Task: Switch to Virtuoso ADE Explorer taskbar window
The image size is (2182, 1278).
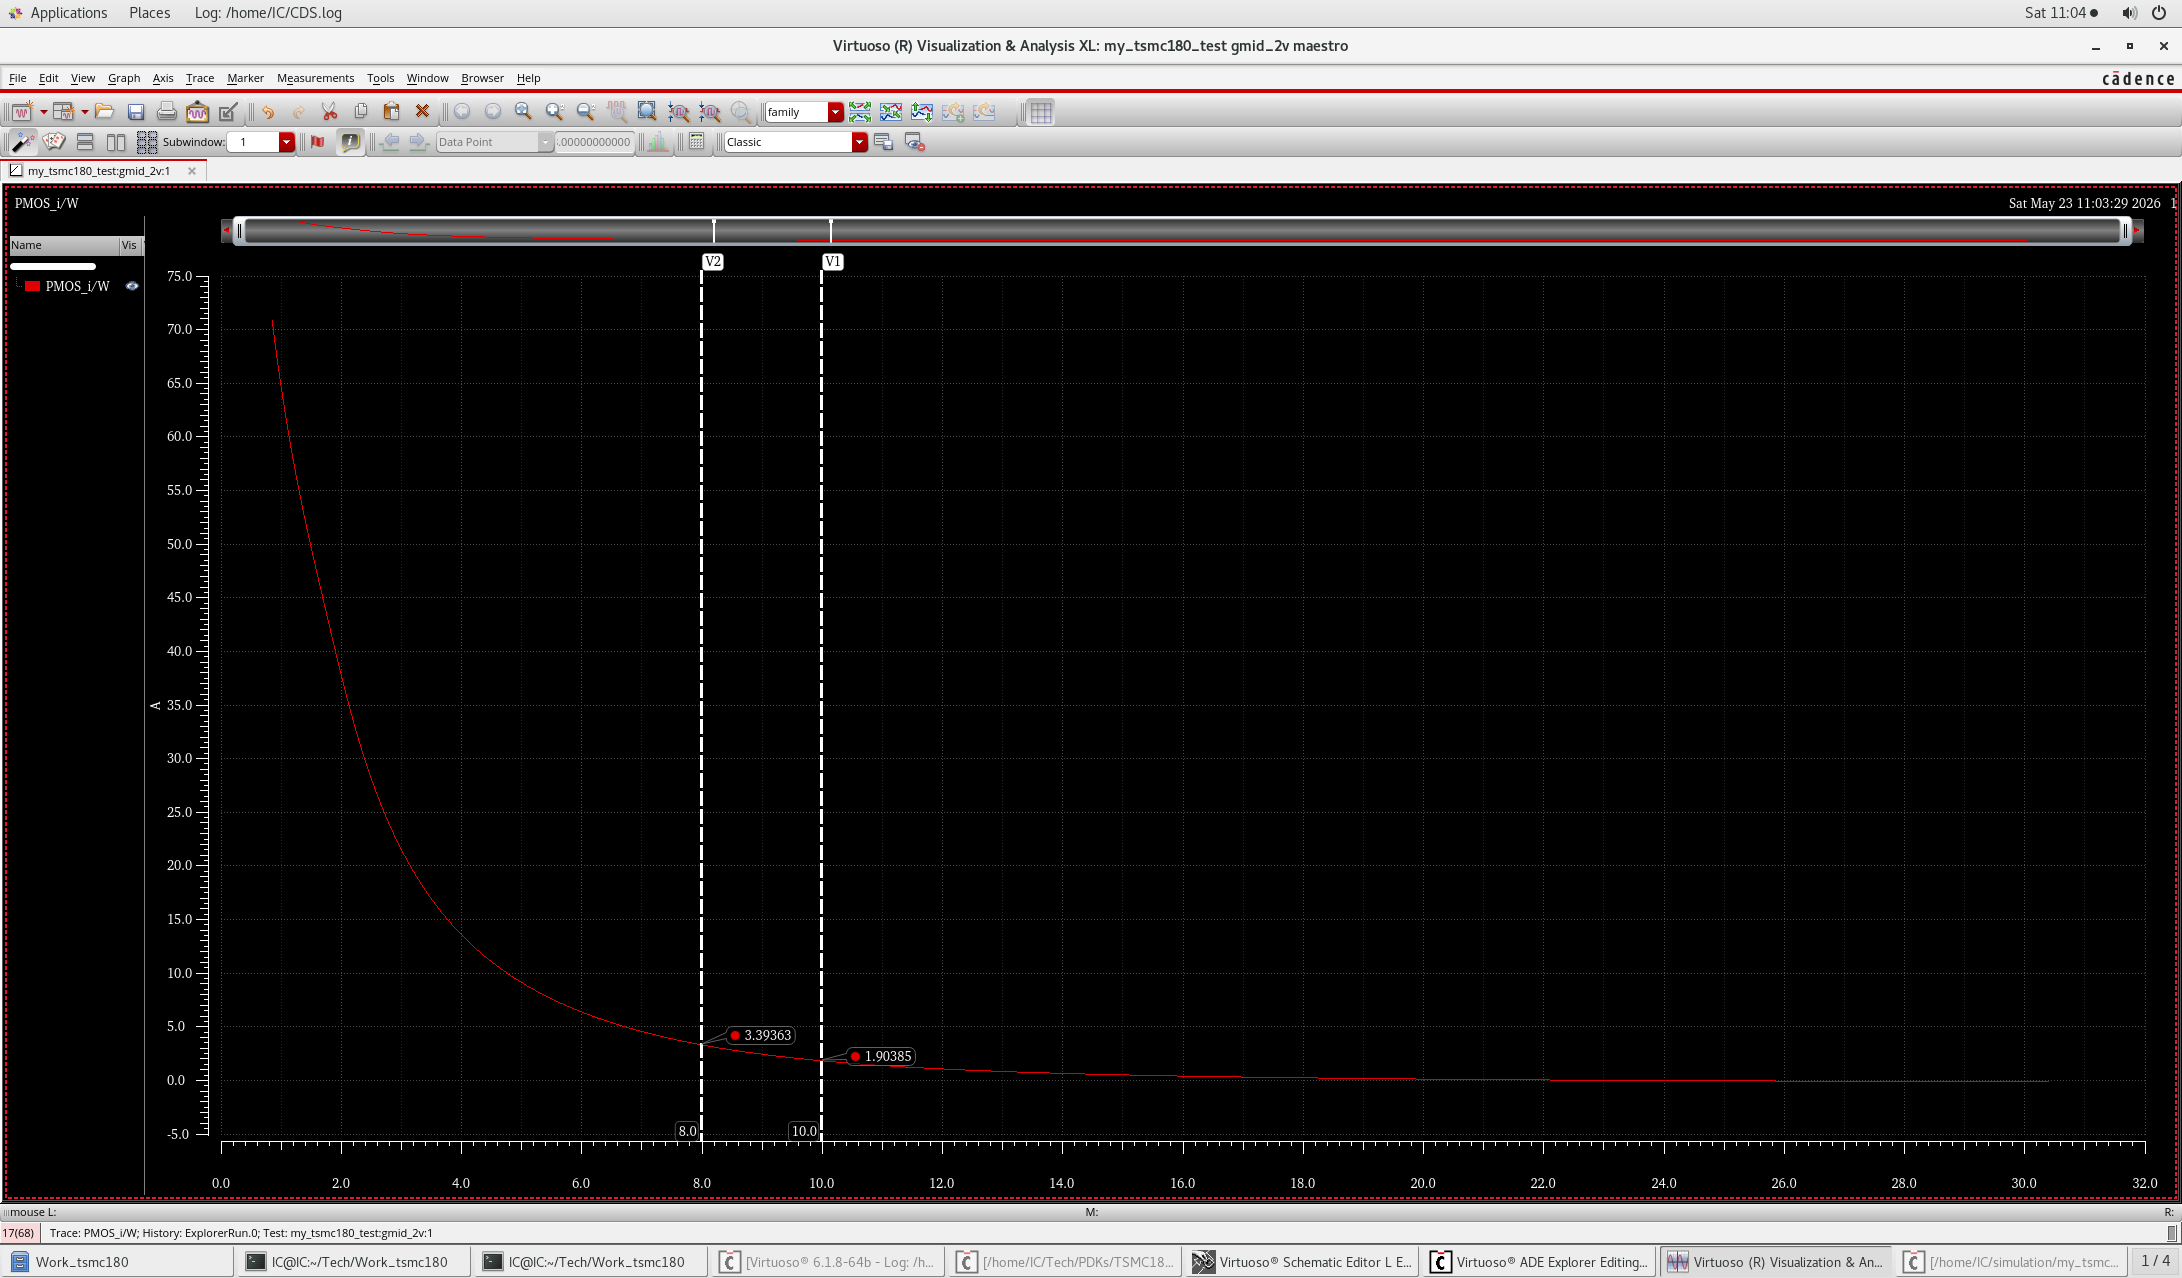Action: click(1539, 1262)
